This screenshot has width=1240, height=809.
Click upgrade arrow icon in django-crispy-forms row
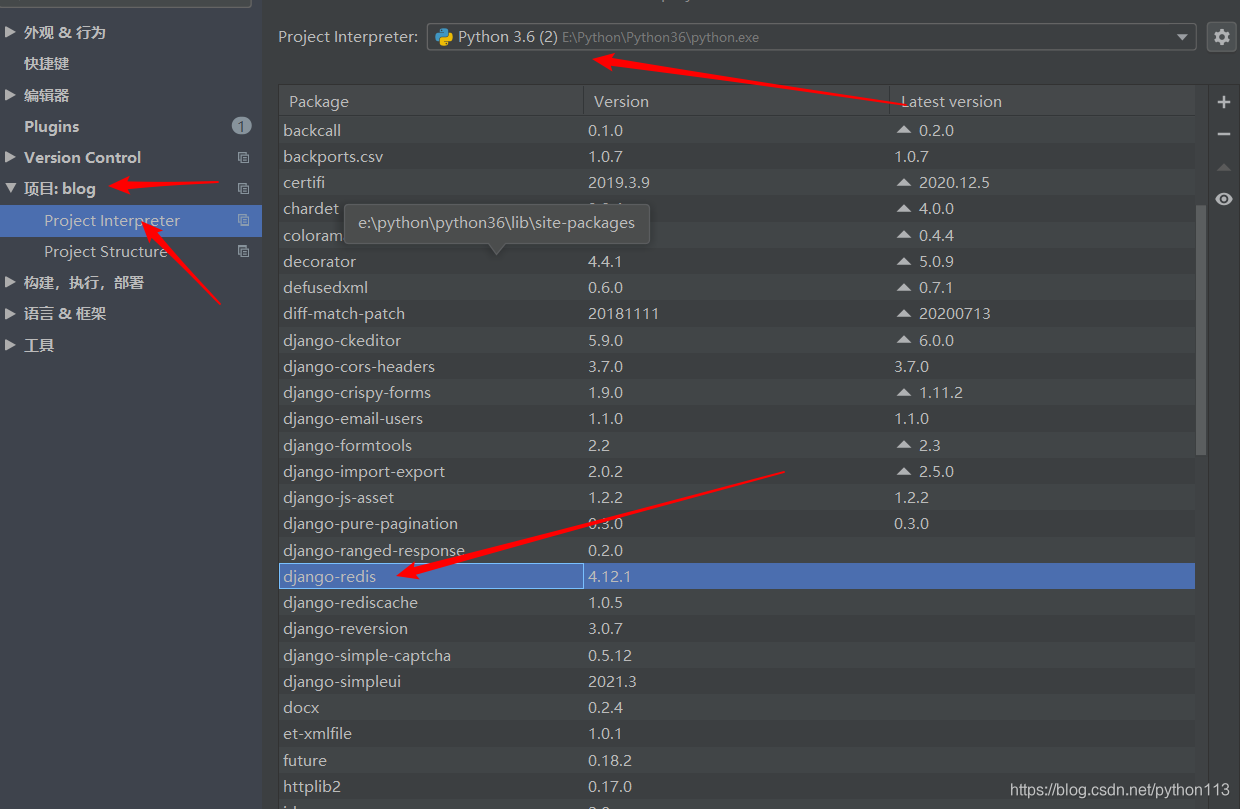904,392
